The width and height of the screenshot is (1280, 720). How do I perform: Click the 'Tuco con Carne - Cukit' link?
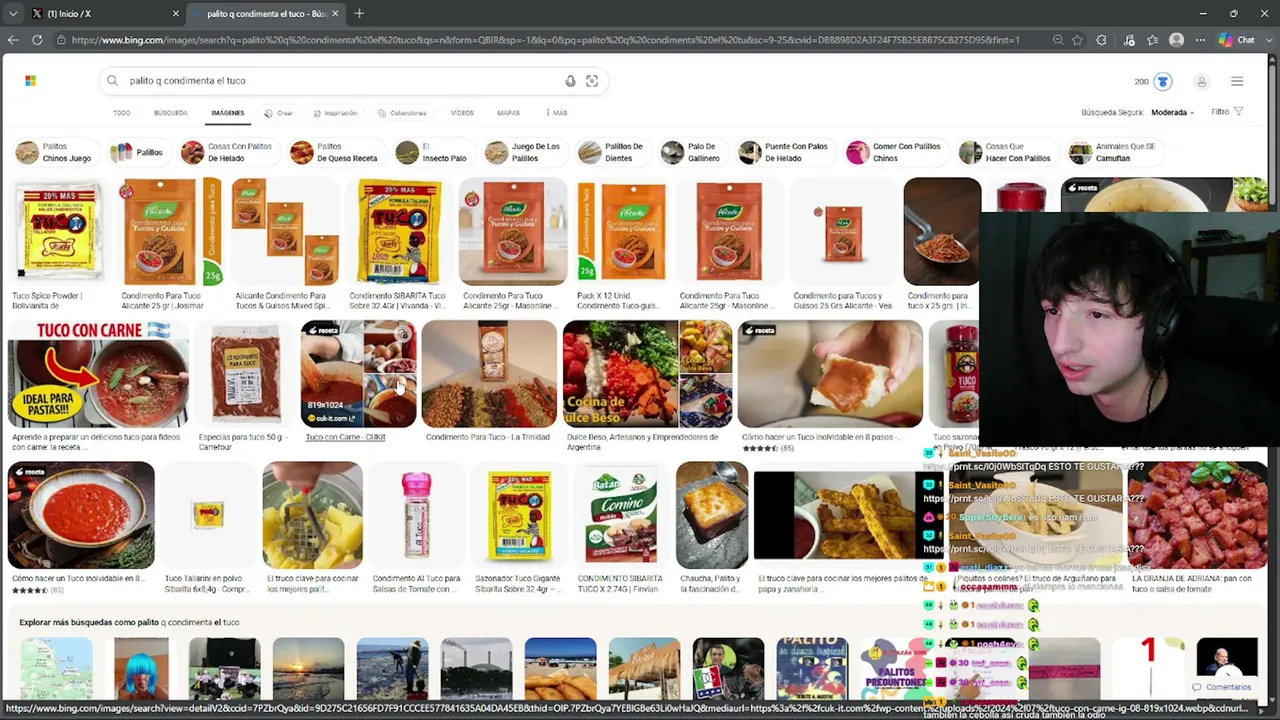click(345, 437)
